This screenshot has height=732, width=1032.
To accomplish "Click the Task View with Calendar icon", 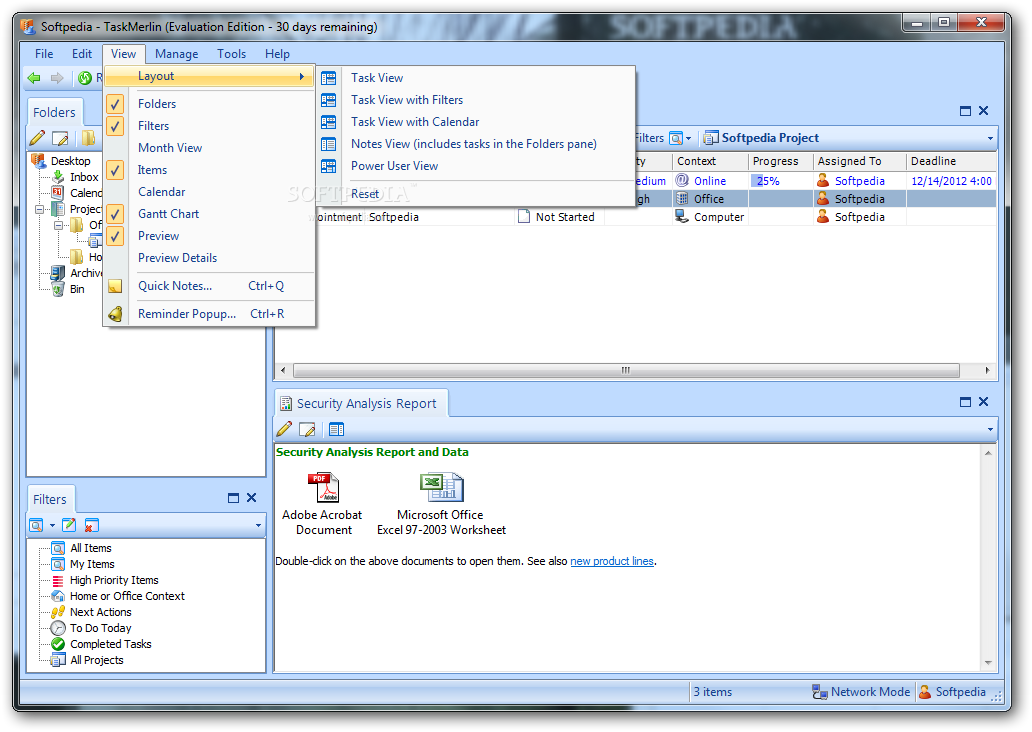I will click(328, 122).
